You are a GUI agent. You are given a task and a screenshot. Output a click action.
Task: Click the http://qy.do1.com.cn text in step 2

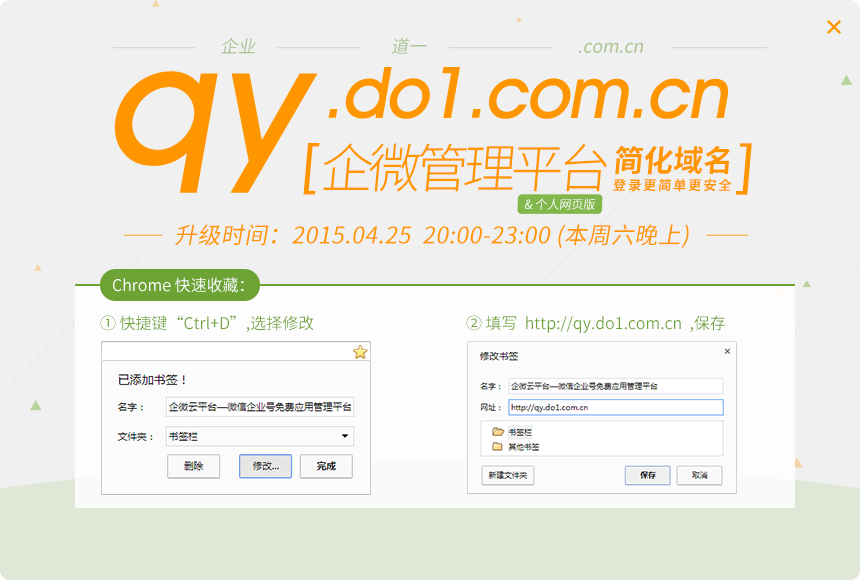(x=603, y=323)
